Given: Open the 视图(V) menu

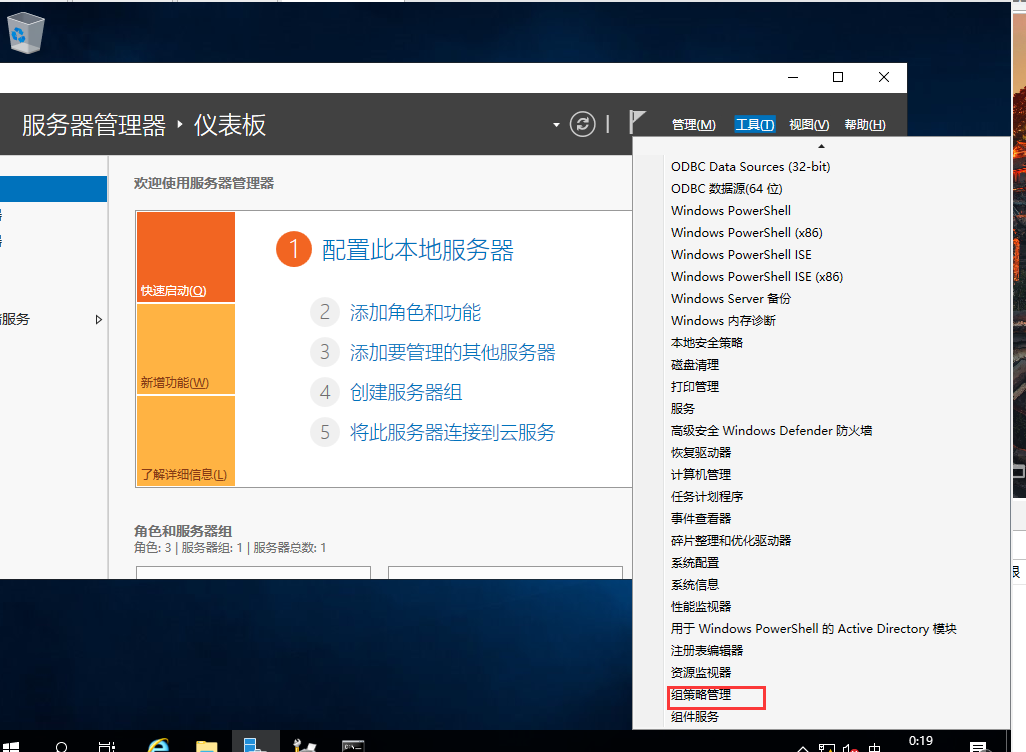Looking at the screenshot, I should [809, 124].
